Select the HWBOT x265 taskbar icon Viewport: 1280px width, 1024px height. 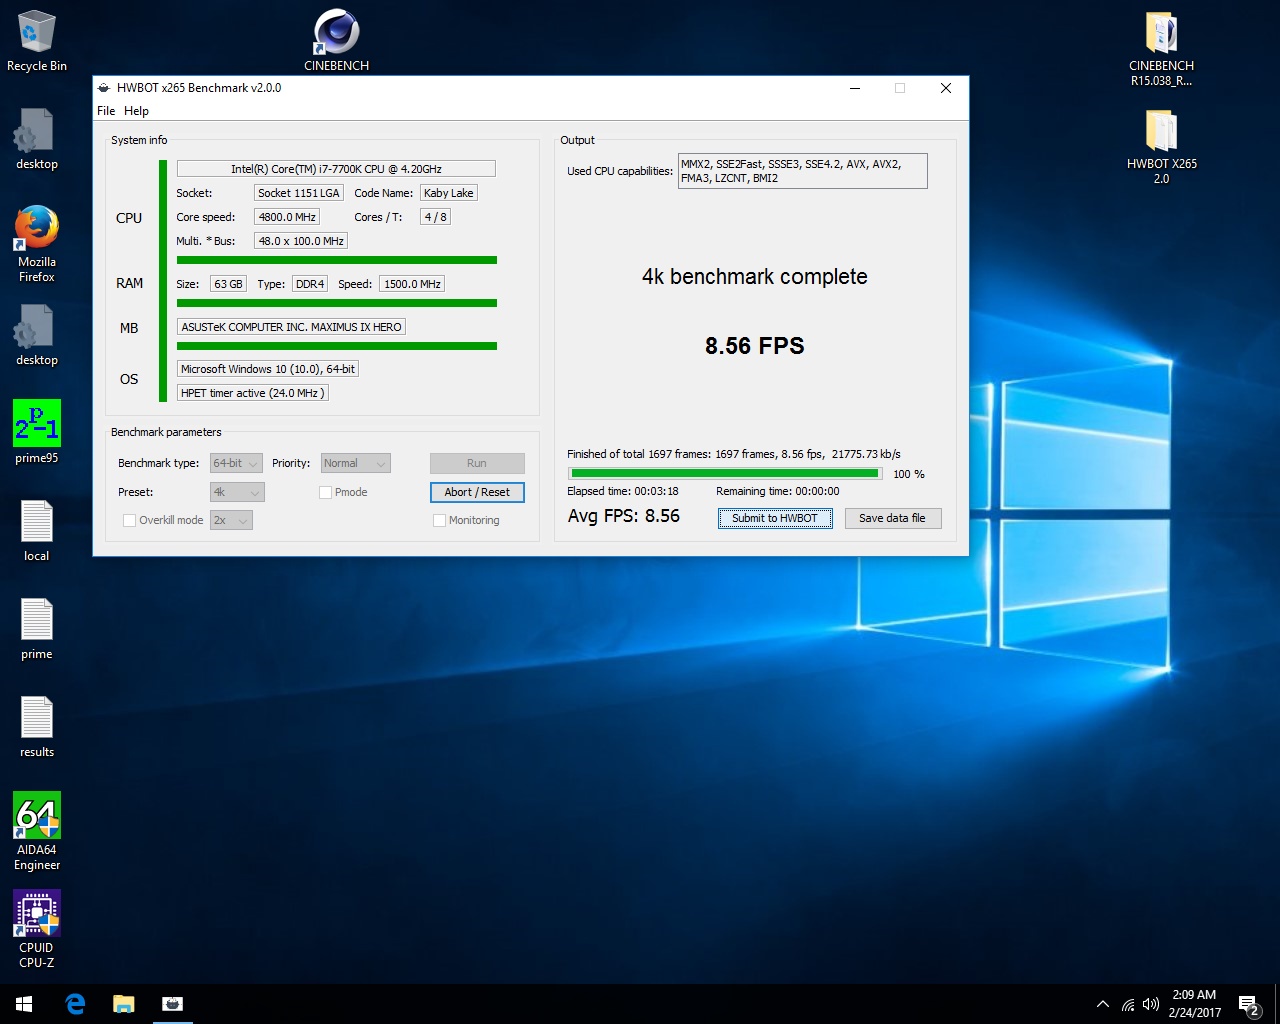pyautogui.click(x=172, y=1004)
